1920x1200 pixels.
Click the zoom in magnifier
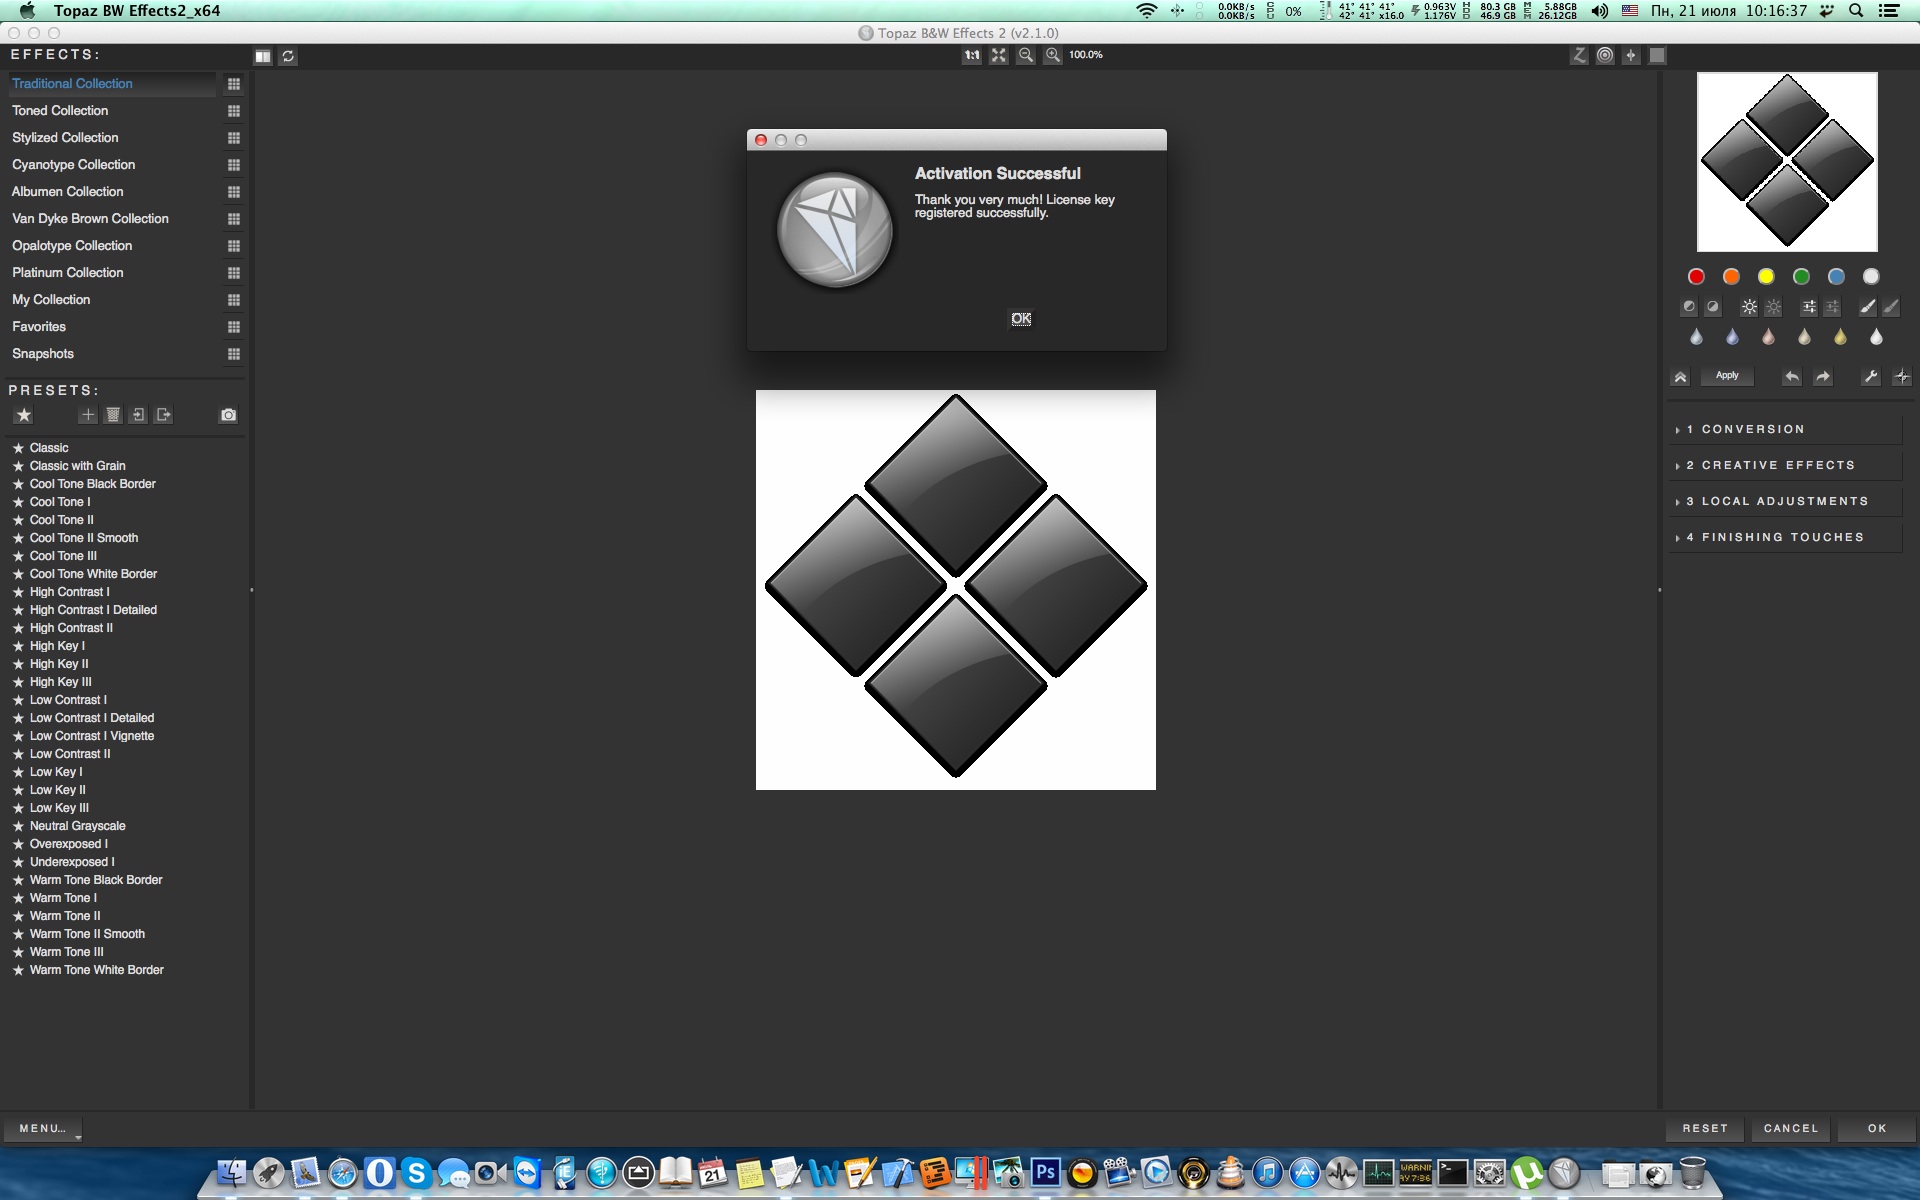pyautogui.click(x=1053, y=55)
